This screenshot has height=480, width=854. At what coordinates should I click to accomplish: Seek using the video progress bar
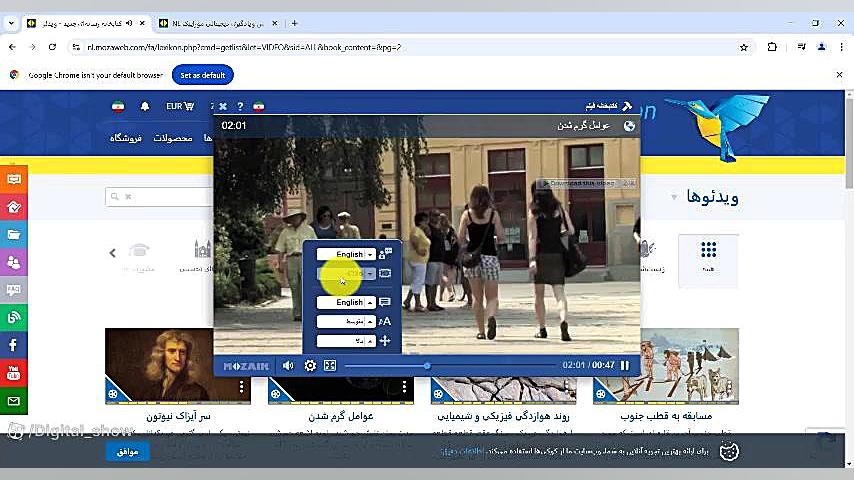pos(450,366)
